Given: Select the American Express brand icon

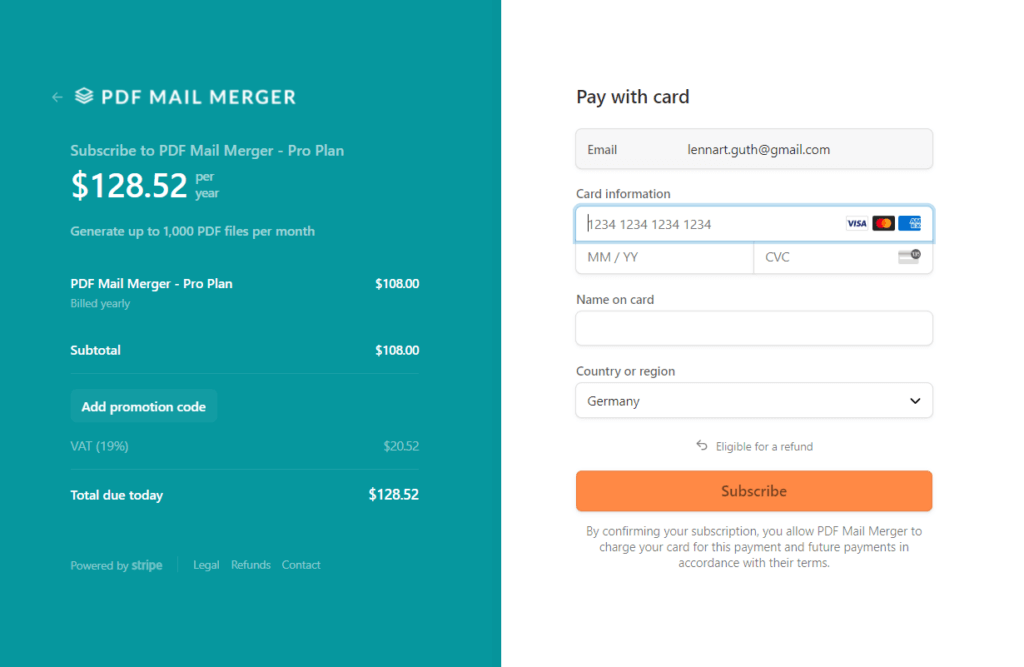Looking at the screenshot, I should pyautogui.click(x=909, y=223).
